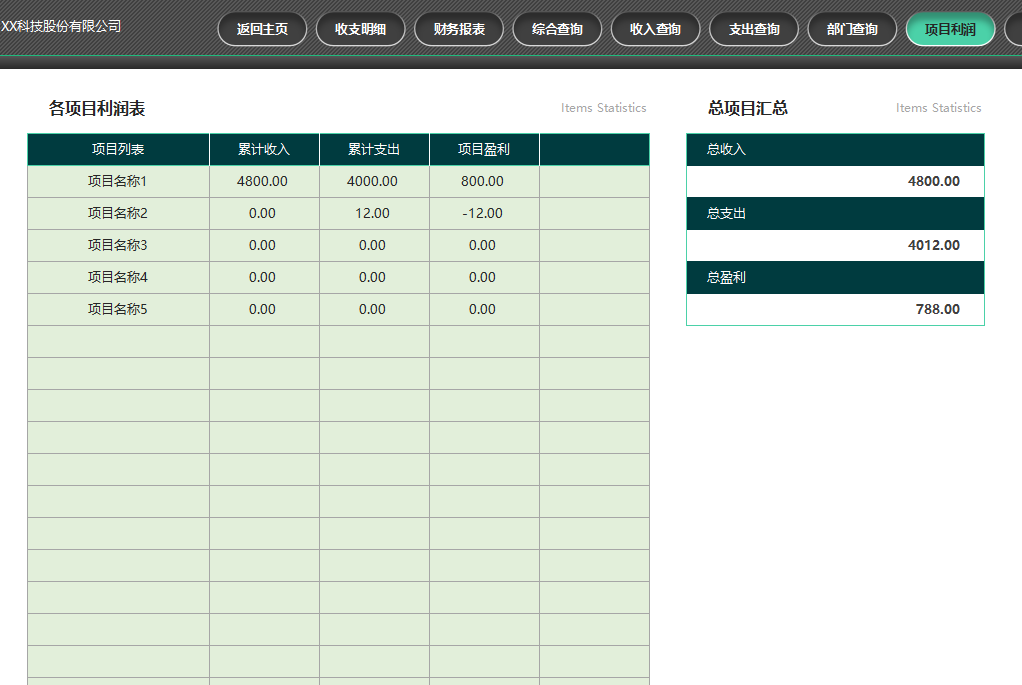Click the 返回主页 navigation button
The width and height of the screenshot is (1022, 685).
(x=262, y=29)
